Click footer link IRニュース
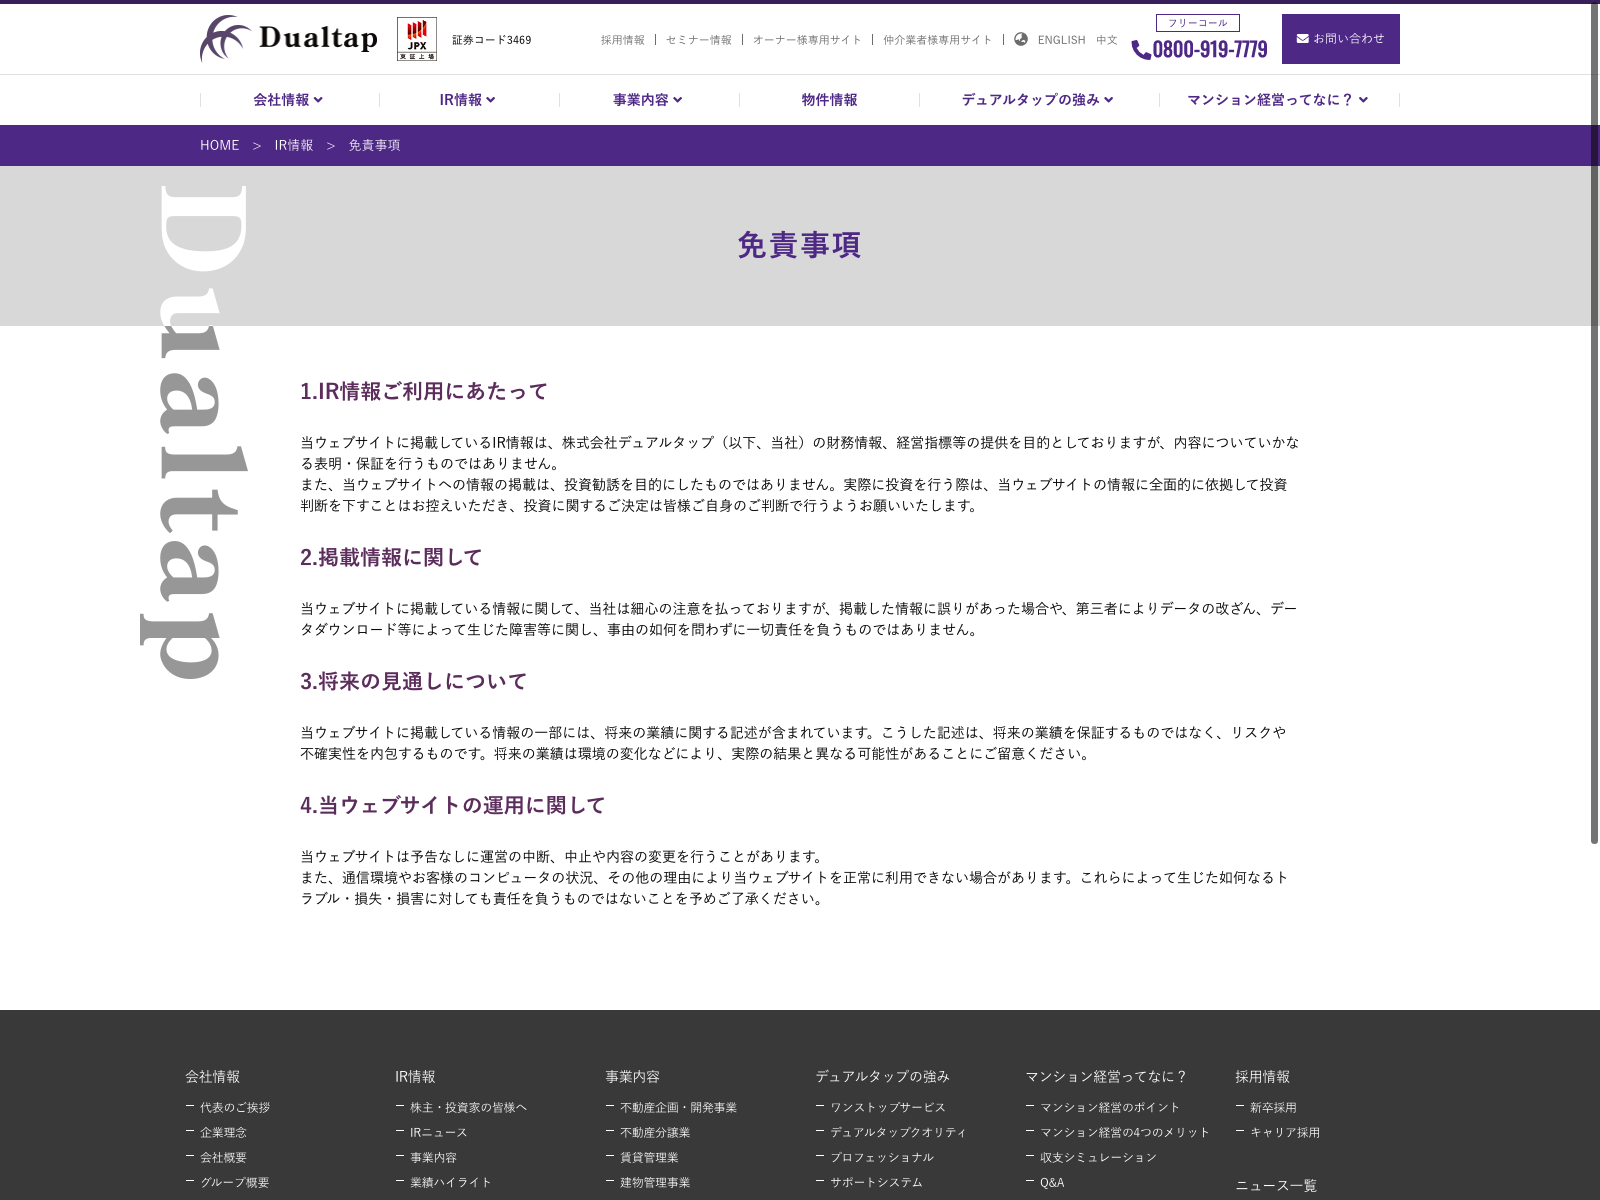This screenshot has width=1600, height=1200. 438,1132
